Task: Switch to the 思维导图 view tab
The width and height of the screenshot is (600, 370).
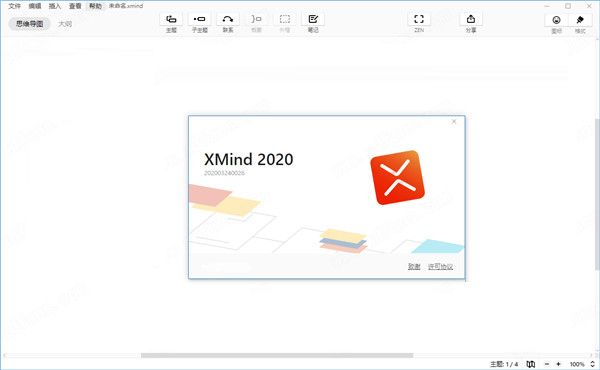Action: (x=29, y=24)
